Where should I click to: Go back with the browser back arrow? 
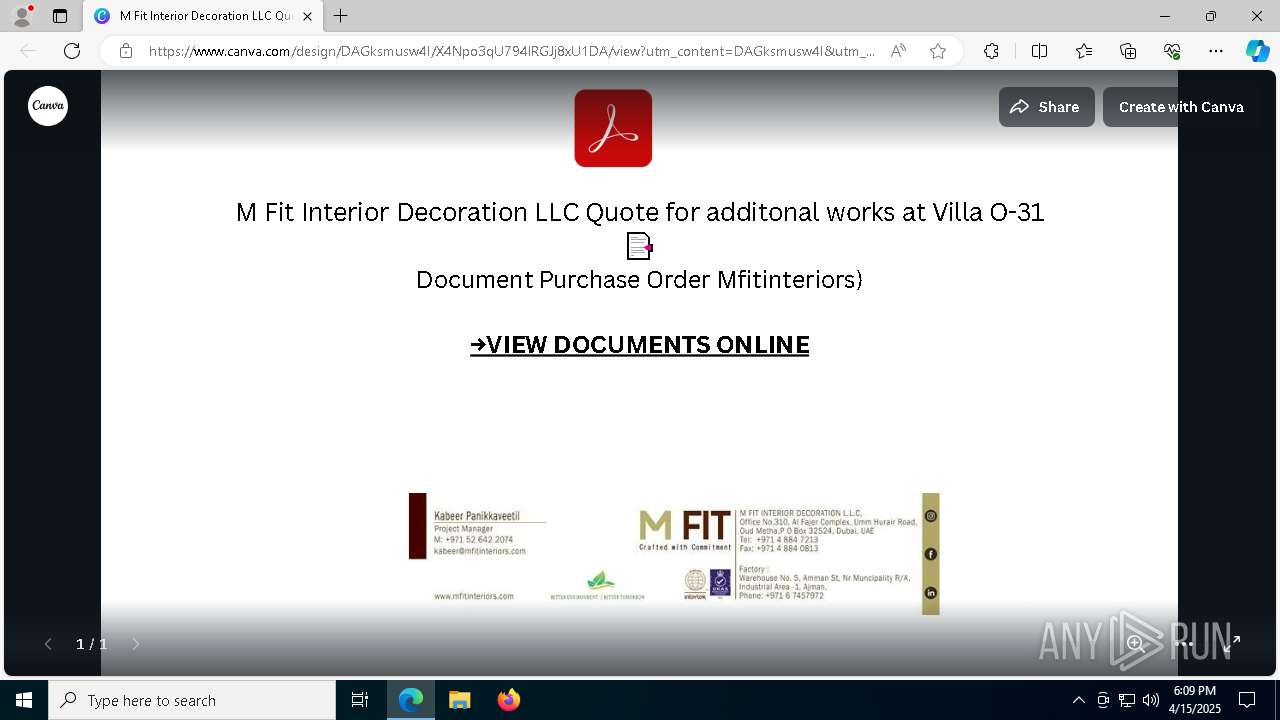28,51
